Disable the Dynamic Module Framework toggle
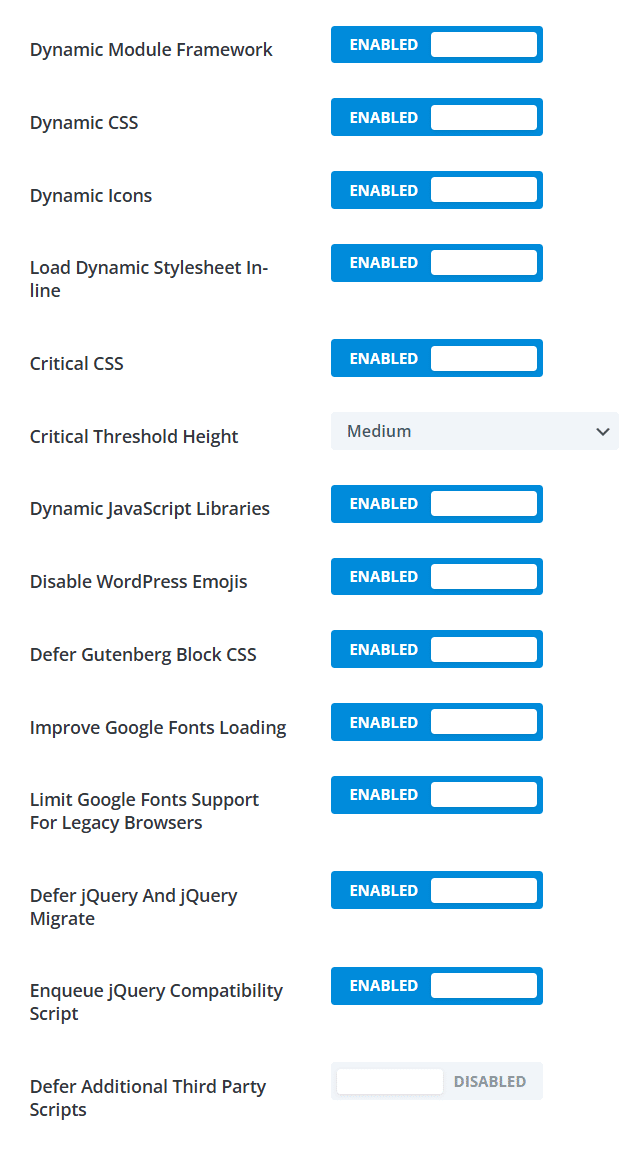The width and height of the screenshot is (629, 1168). (437, 44)
